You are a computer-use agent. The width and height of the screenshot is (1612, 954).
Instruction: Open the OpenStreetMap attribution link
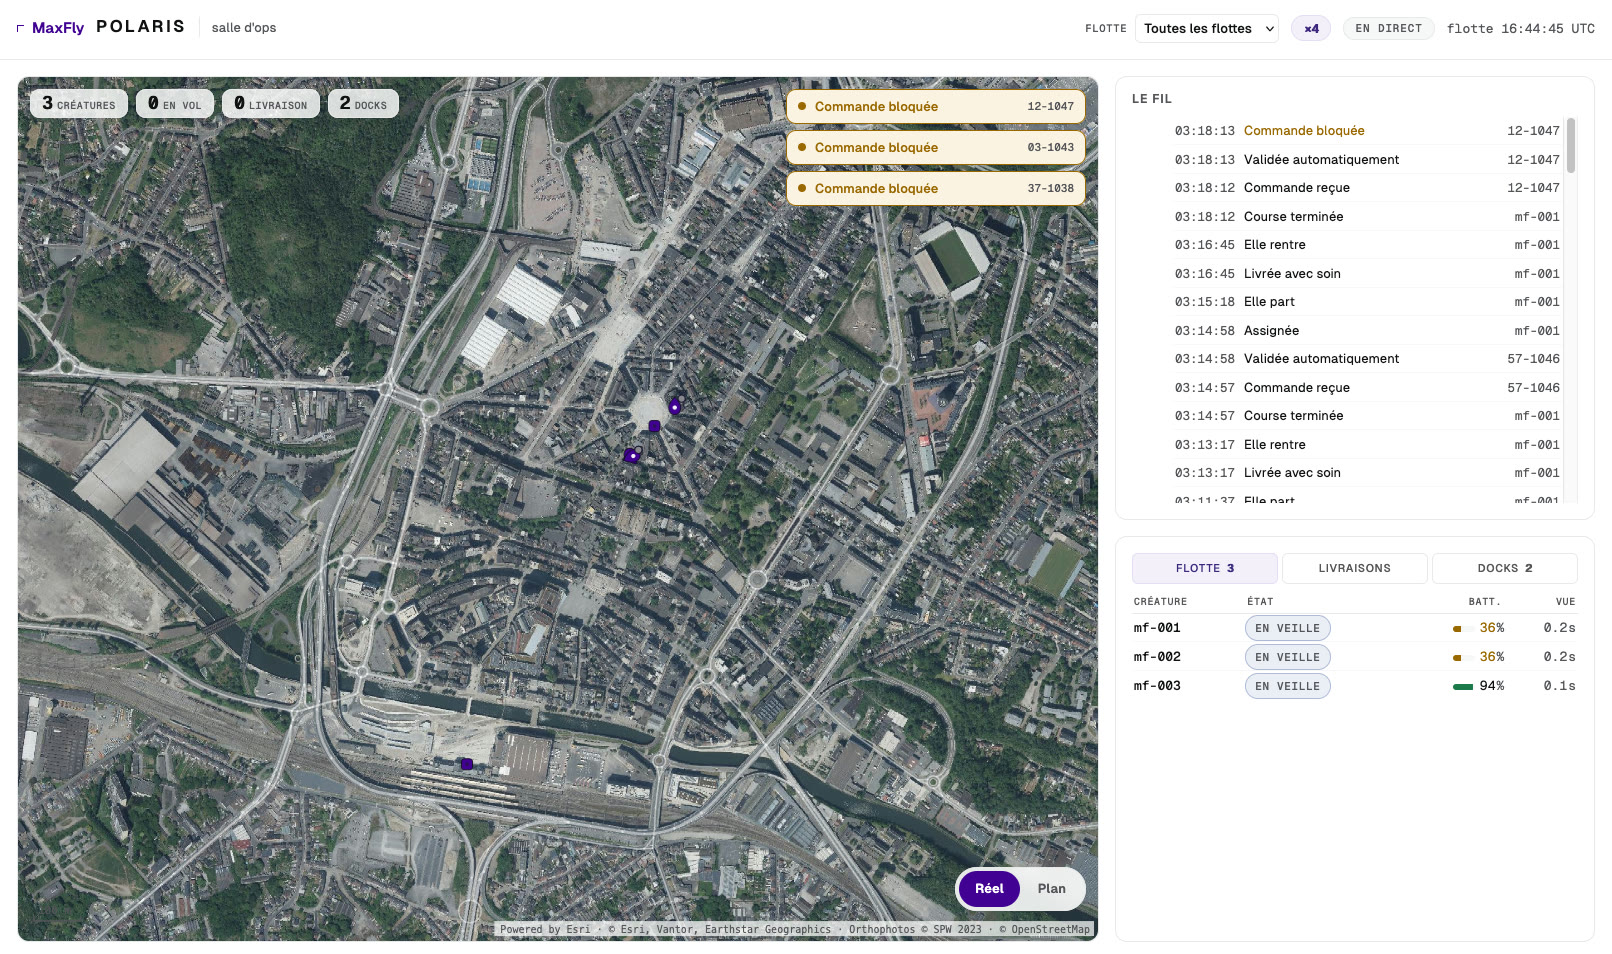(x=1050, y=930)
